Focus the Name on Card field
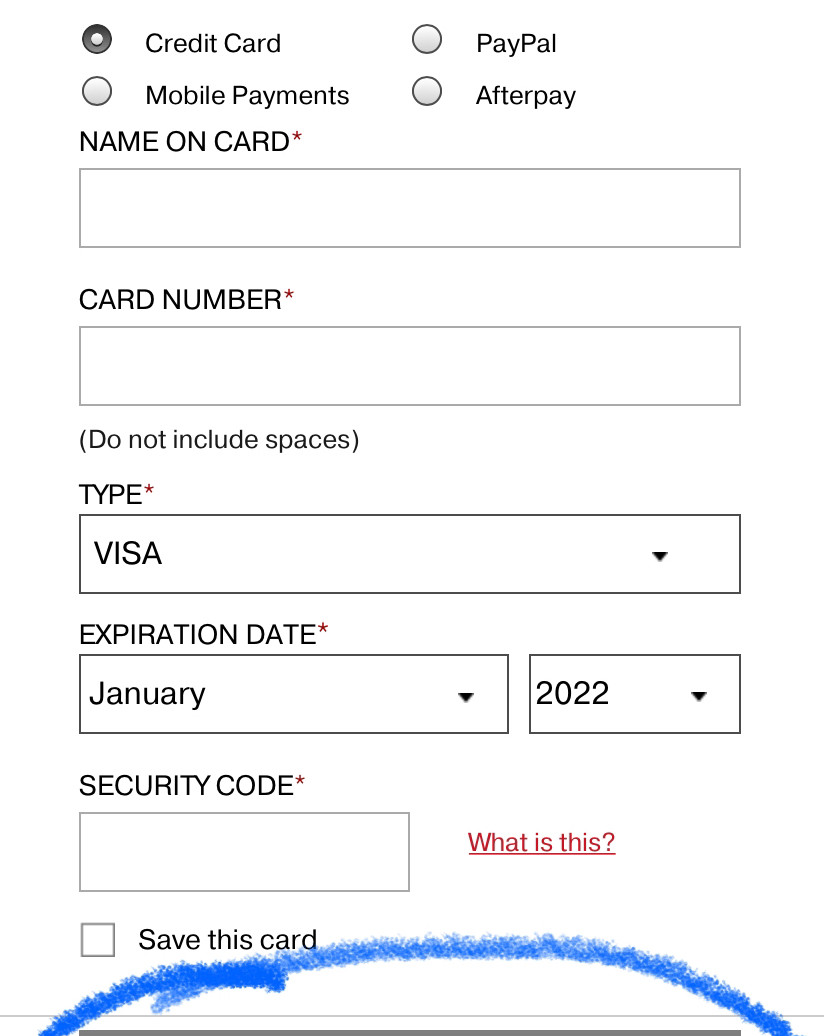 click(410, 208)
